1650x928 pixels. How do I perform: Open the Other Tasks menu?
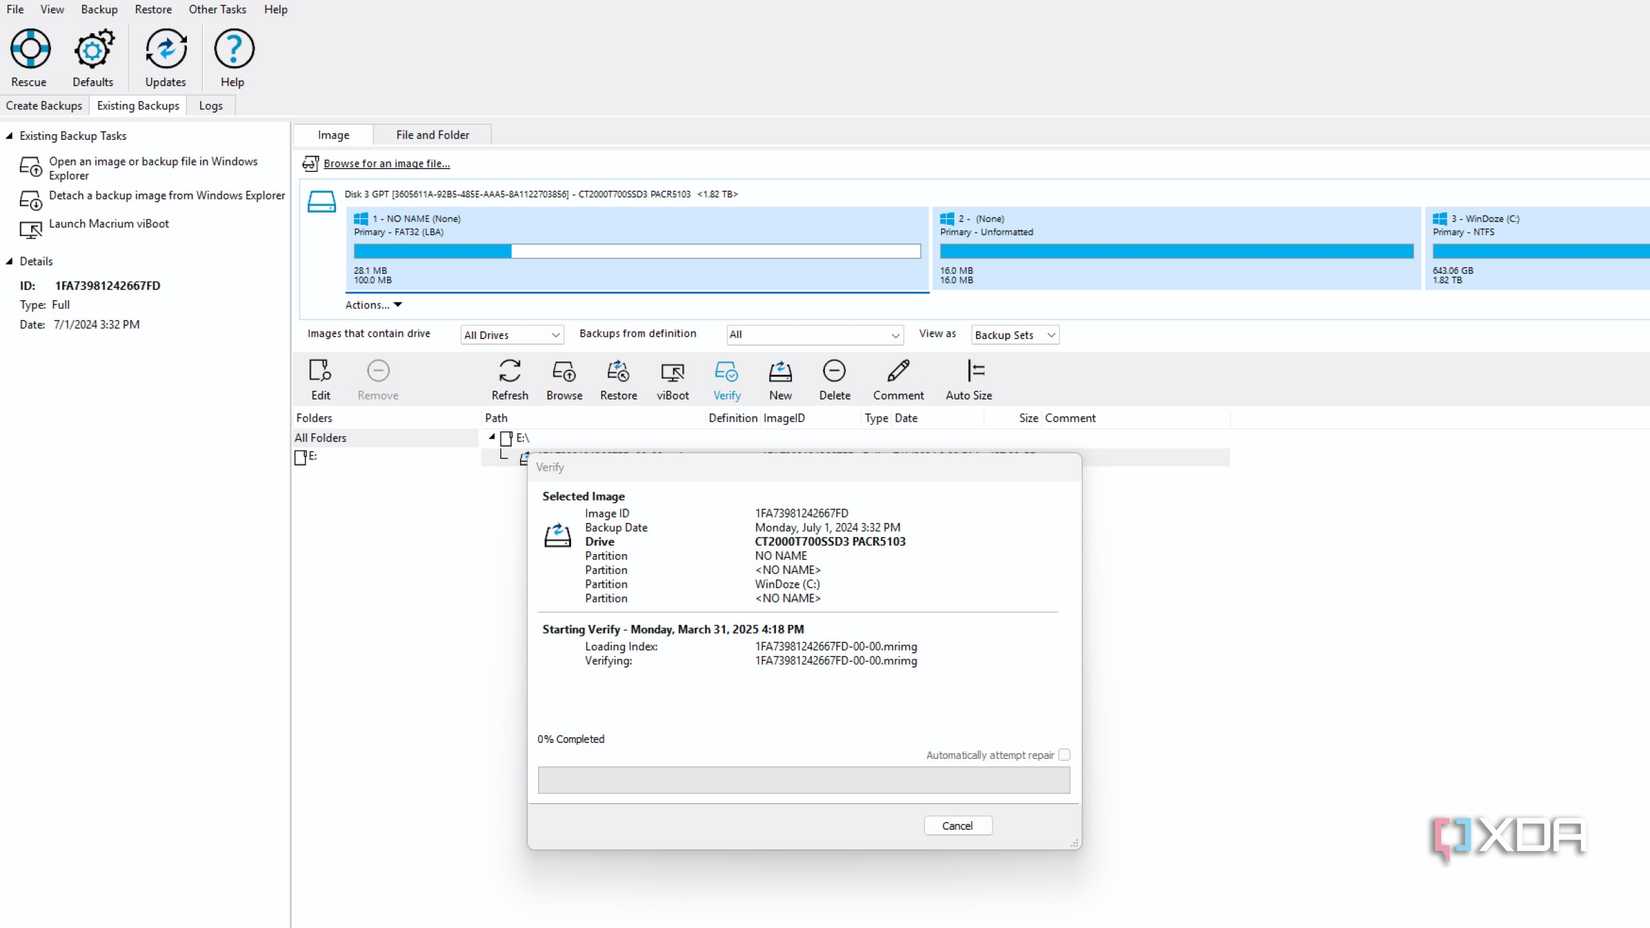[217, 9]
